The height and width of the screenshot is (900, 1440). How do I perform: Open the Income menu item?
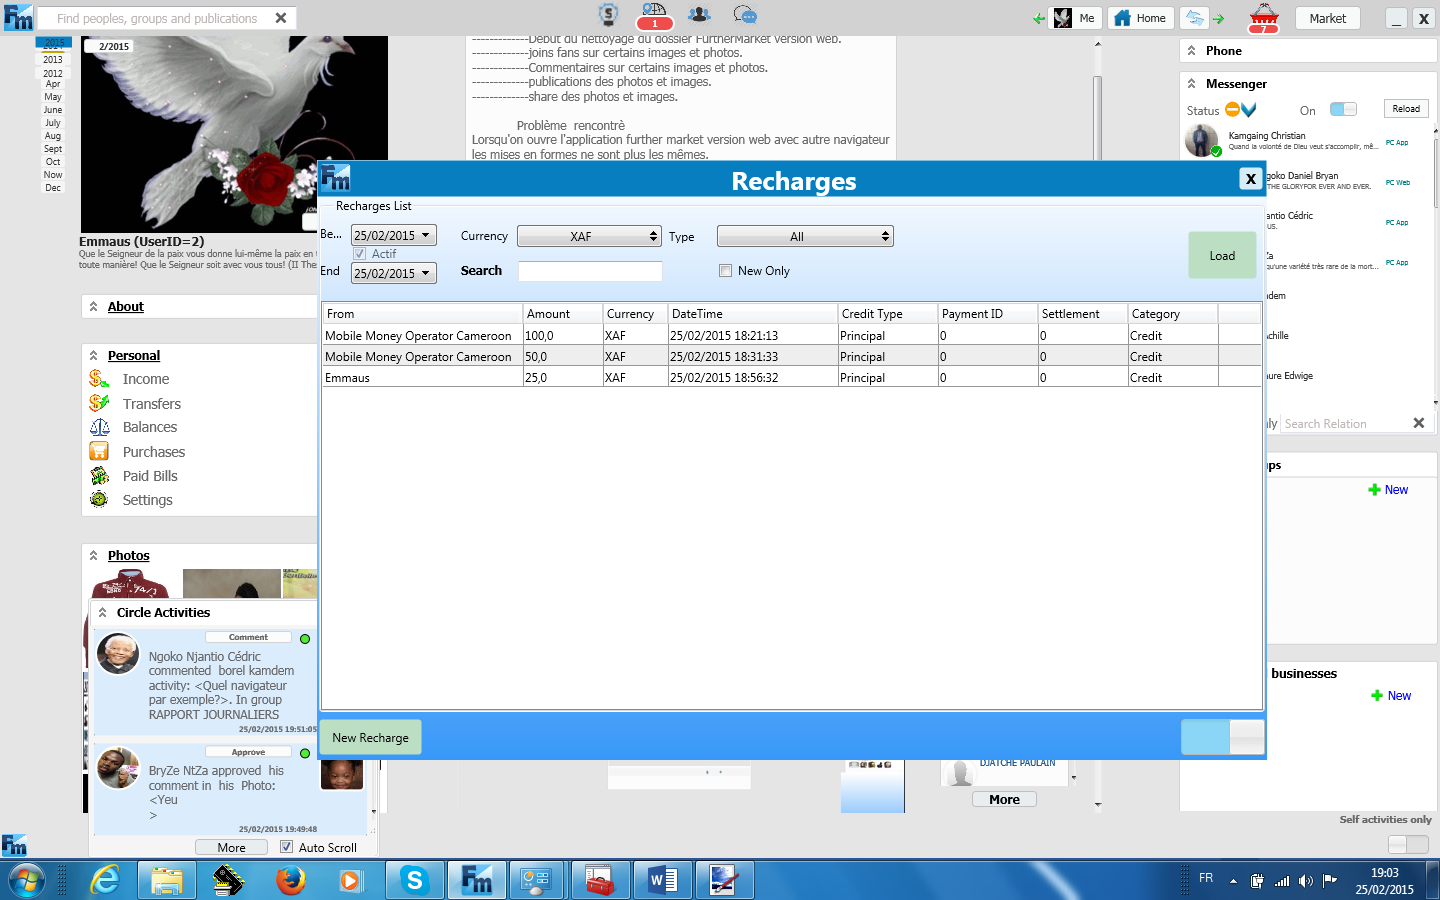[146, 379]
